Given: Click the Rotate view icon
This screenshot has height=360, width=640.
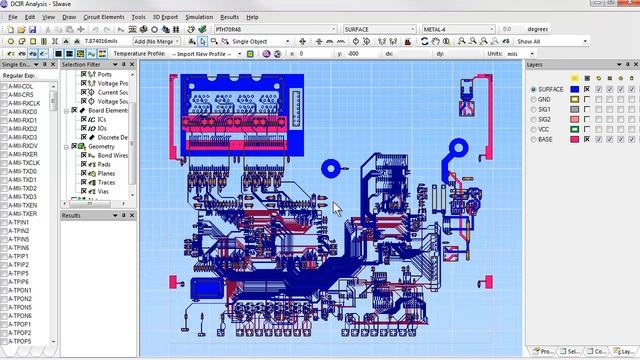Looking at the screenshot, I should (x=424, y=42).
